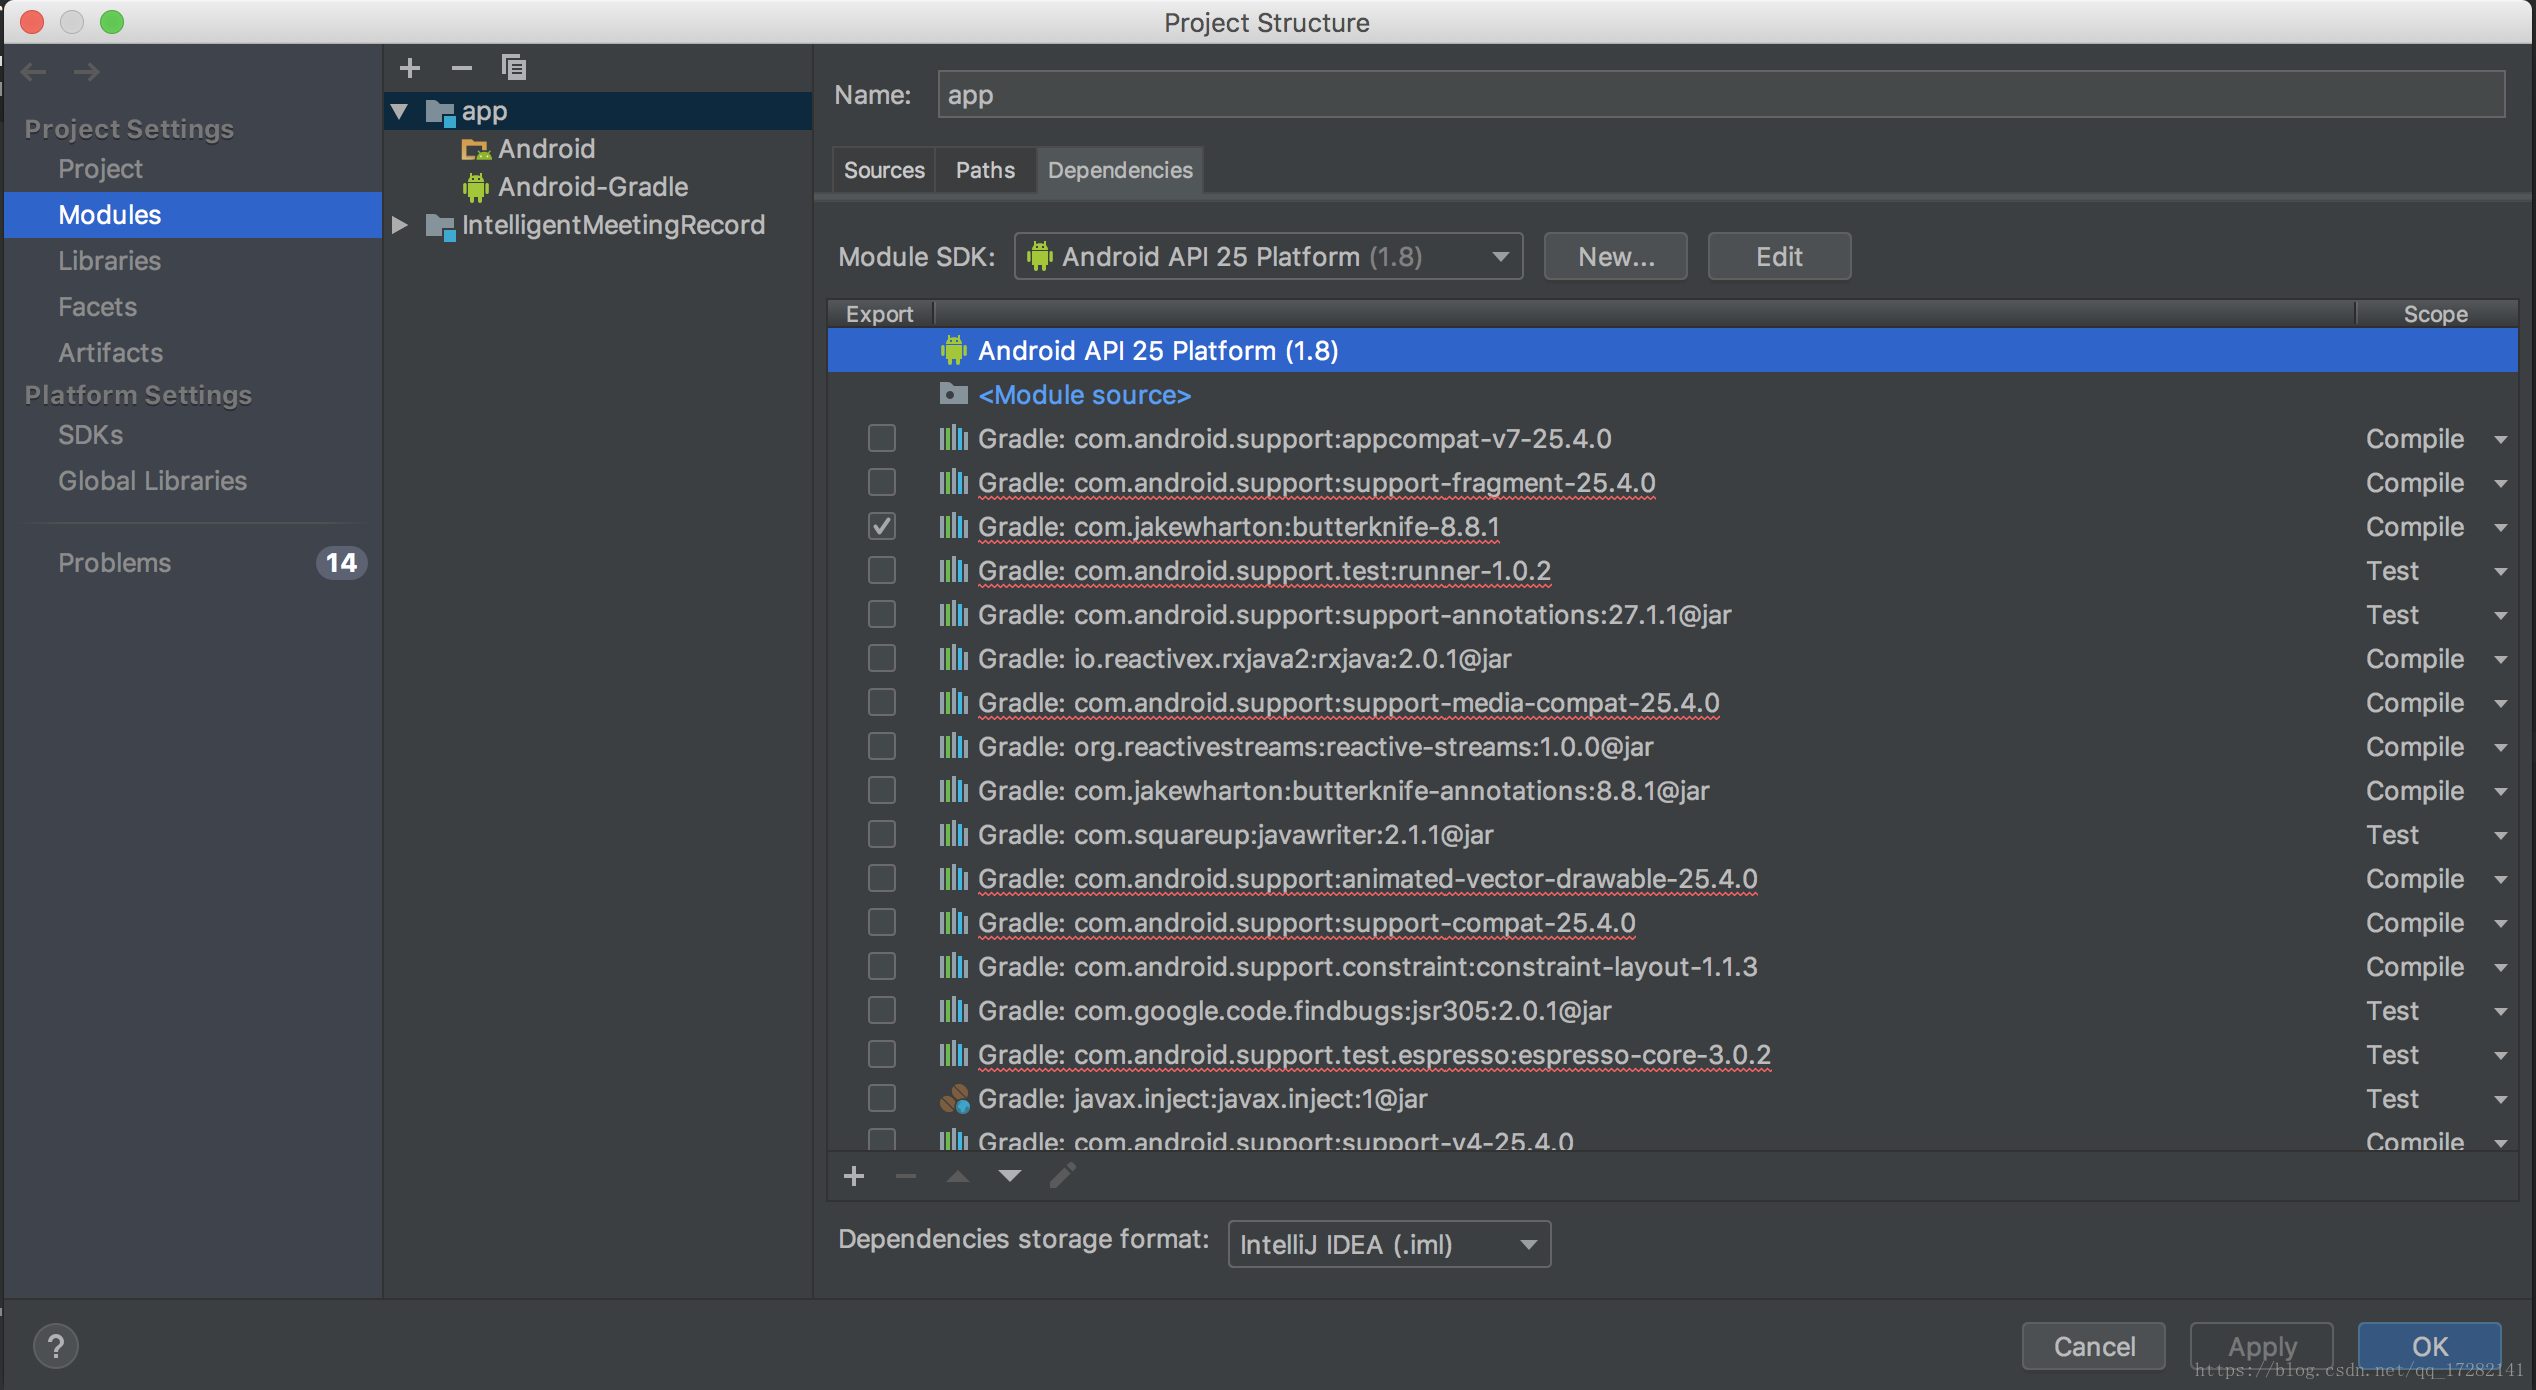Click Android robot icon in dependency list row
Screen dimensions: 2536x1390
click(954, 350)
